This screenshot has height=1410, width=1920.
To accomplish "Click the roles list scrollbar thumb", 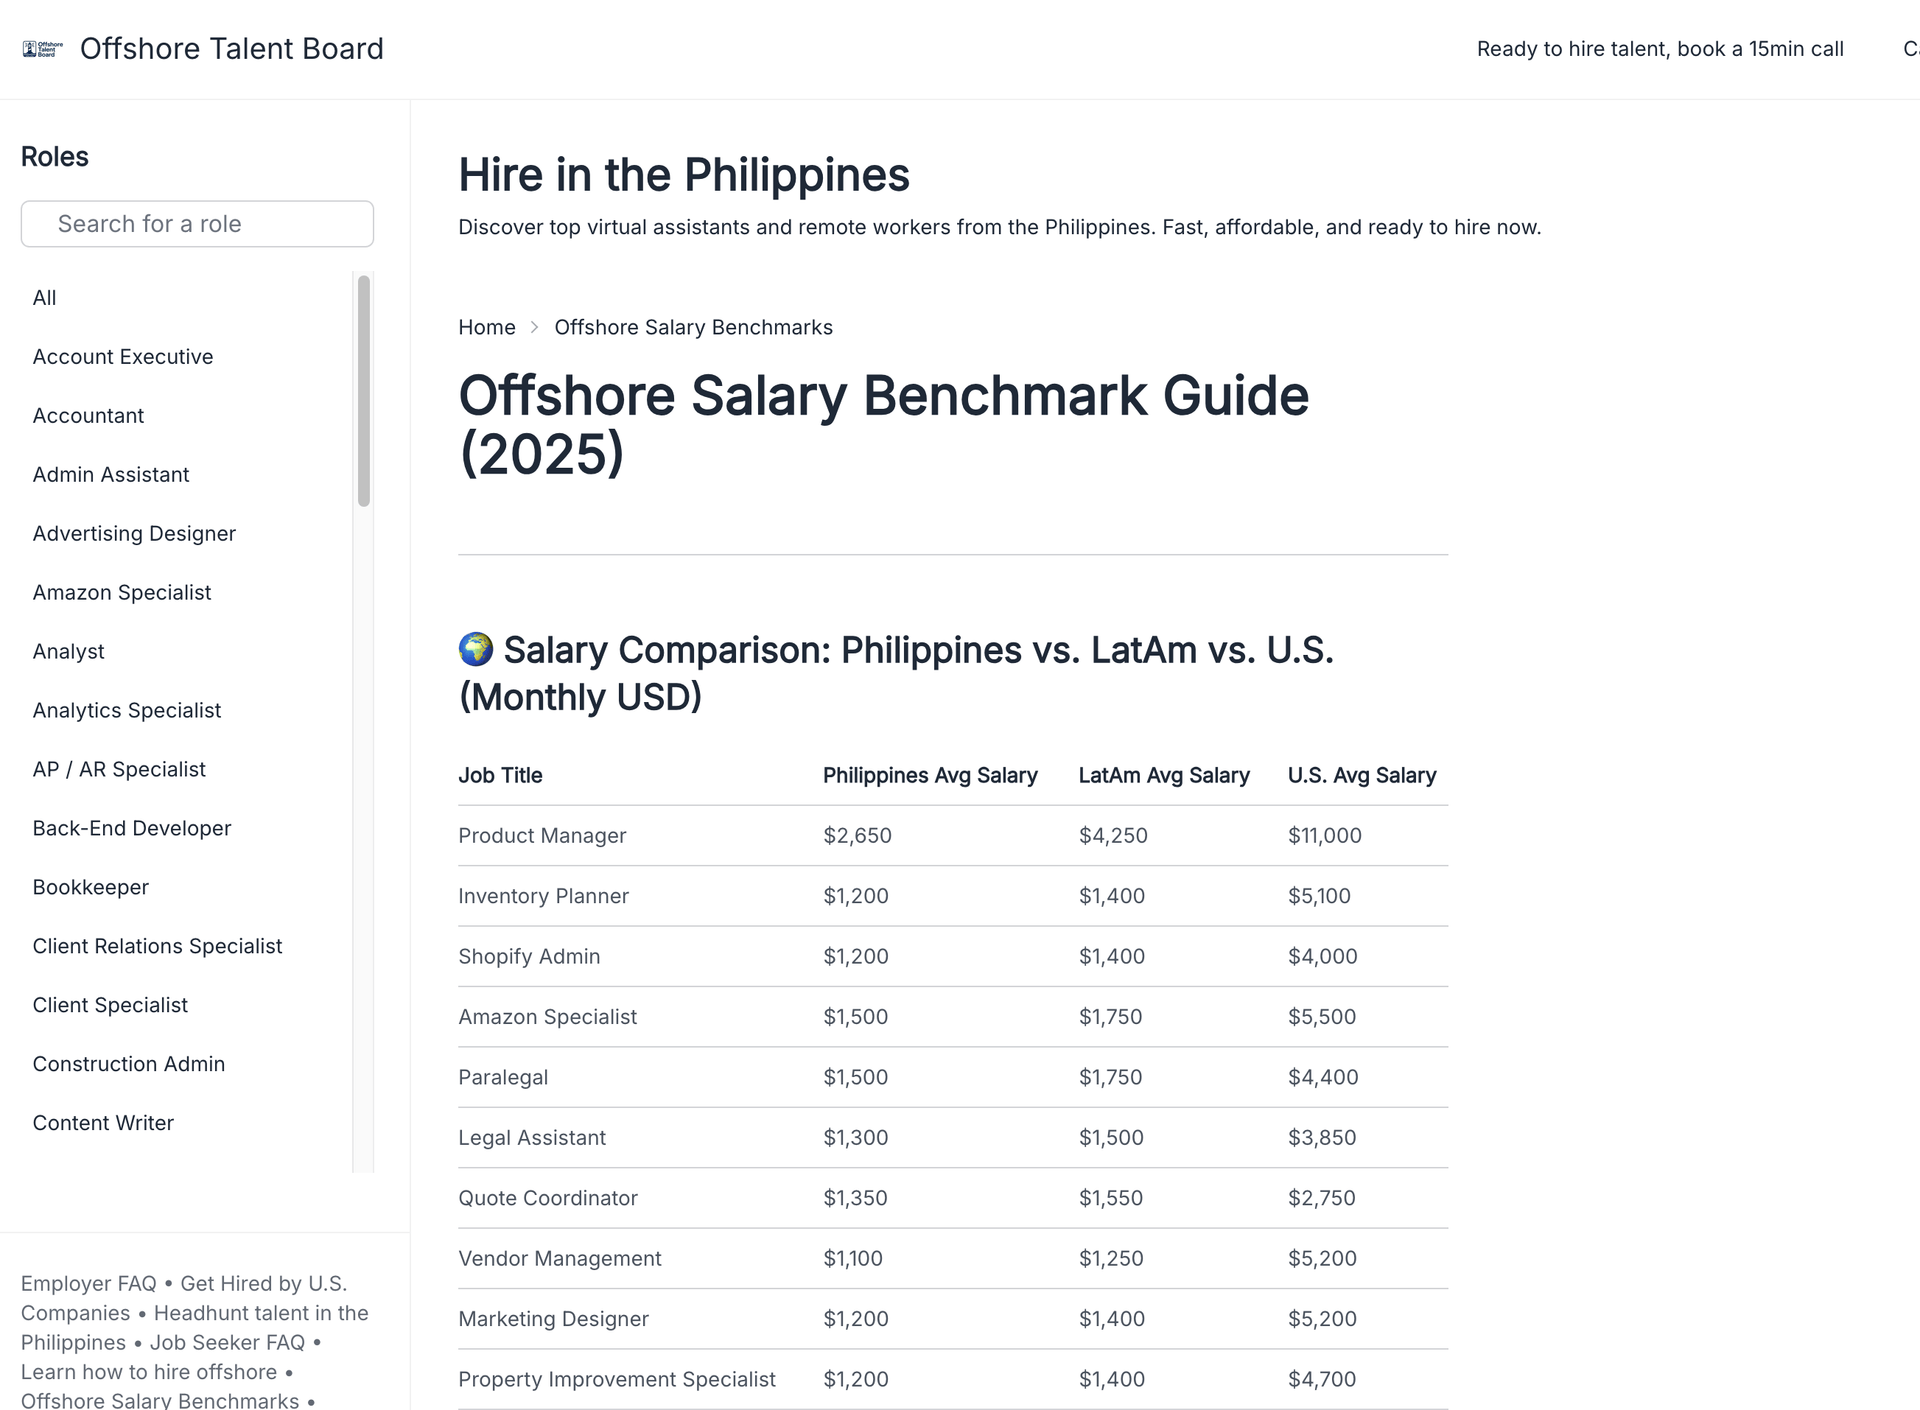I will [x=364, y=391].
